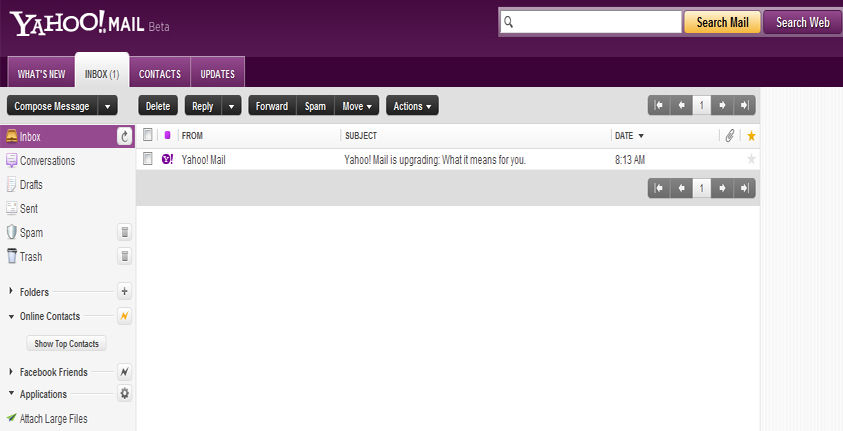This screenshot has width=843, height=431.
Task: Sort messages by the DATE column header
Action: pos(629,136)
